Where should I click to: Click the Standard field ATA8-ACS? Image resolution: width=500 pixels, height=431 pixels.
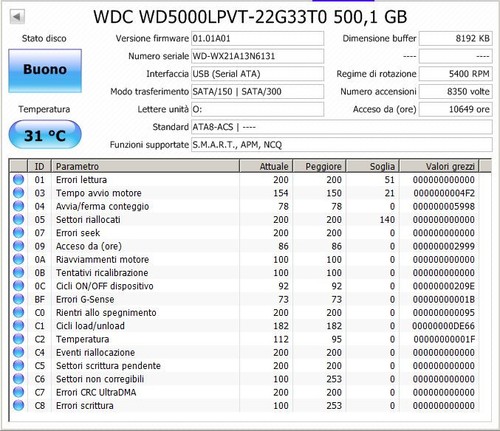pos(342,127)
